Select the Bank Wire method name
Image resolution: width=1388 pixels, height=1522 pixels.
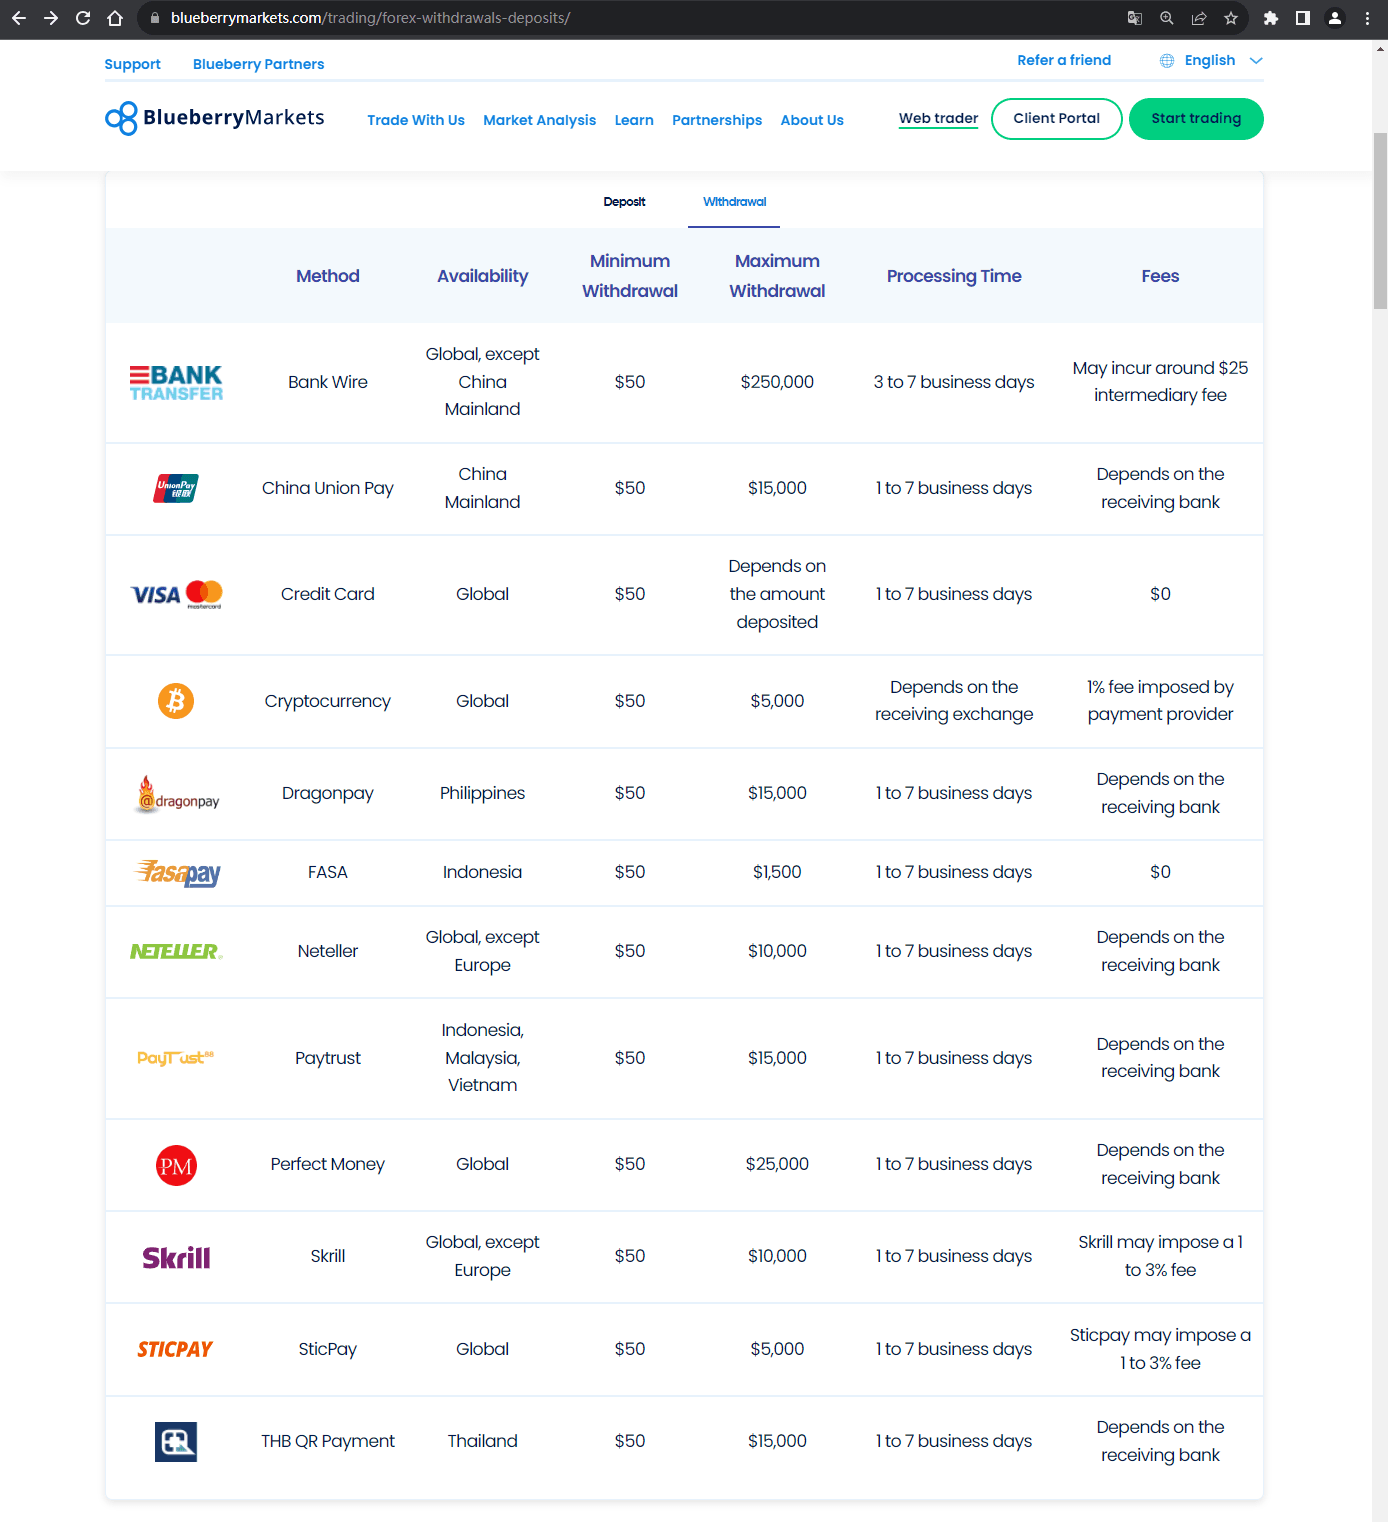pos(328,382)
